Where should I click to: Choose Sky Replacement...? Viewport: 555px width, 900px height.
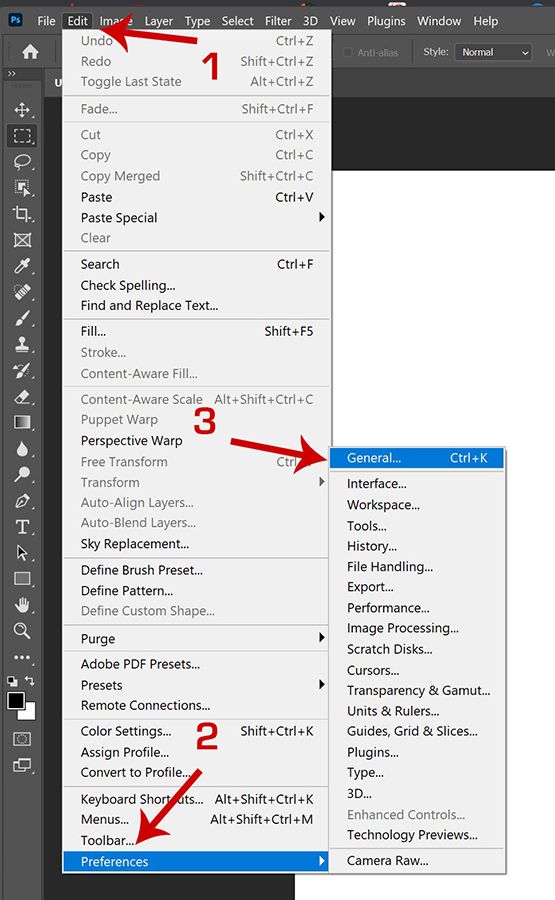[x=196, y=544]
